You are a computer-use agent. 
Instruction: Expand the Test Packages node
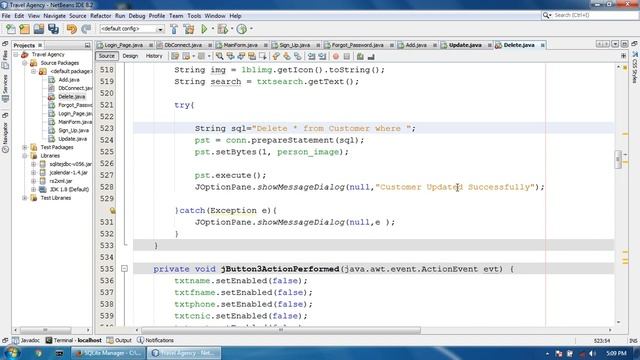point(25,147)
